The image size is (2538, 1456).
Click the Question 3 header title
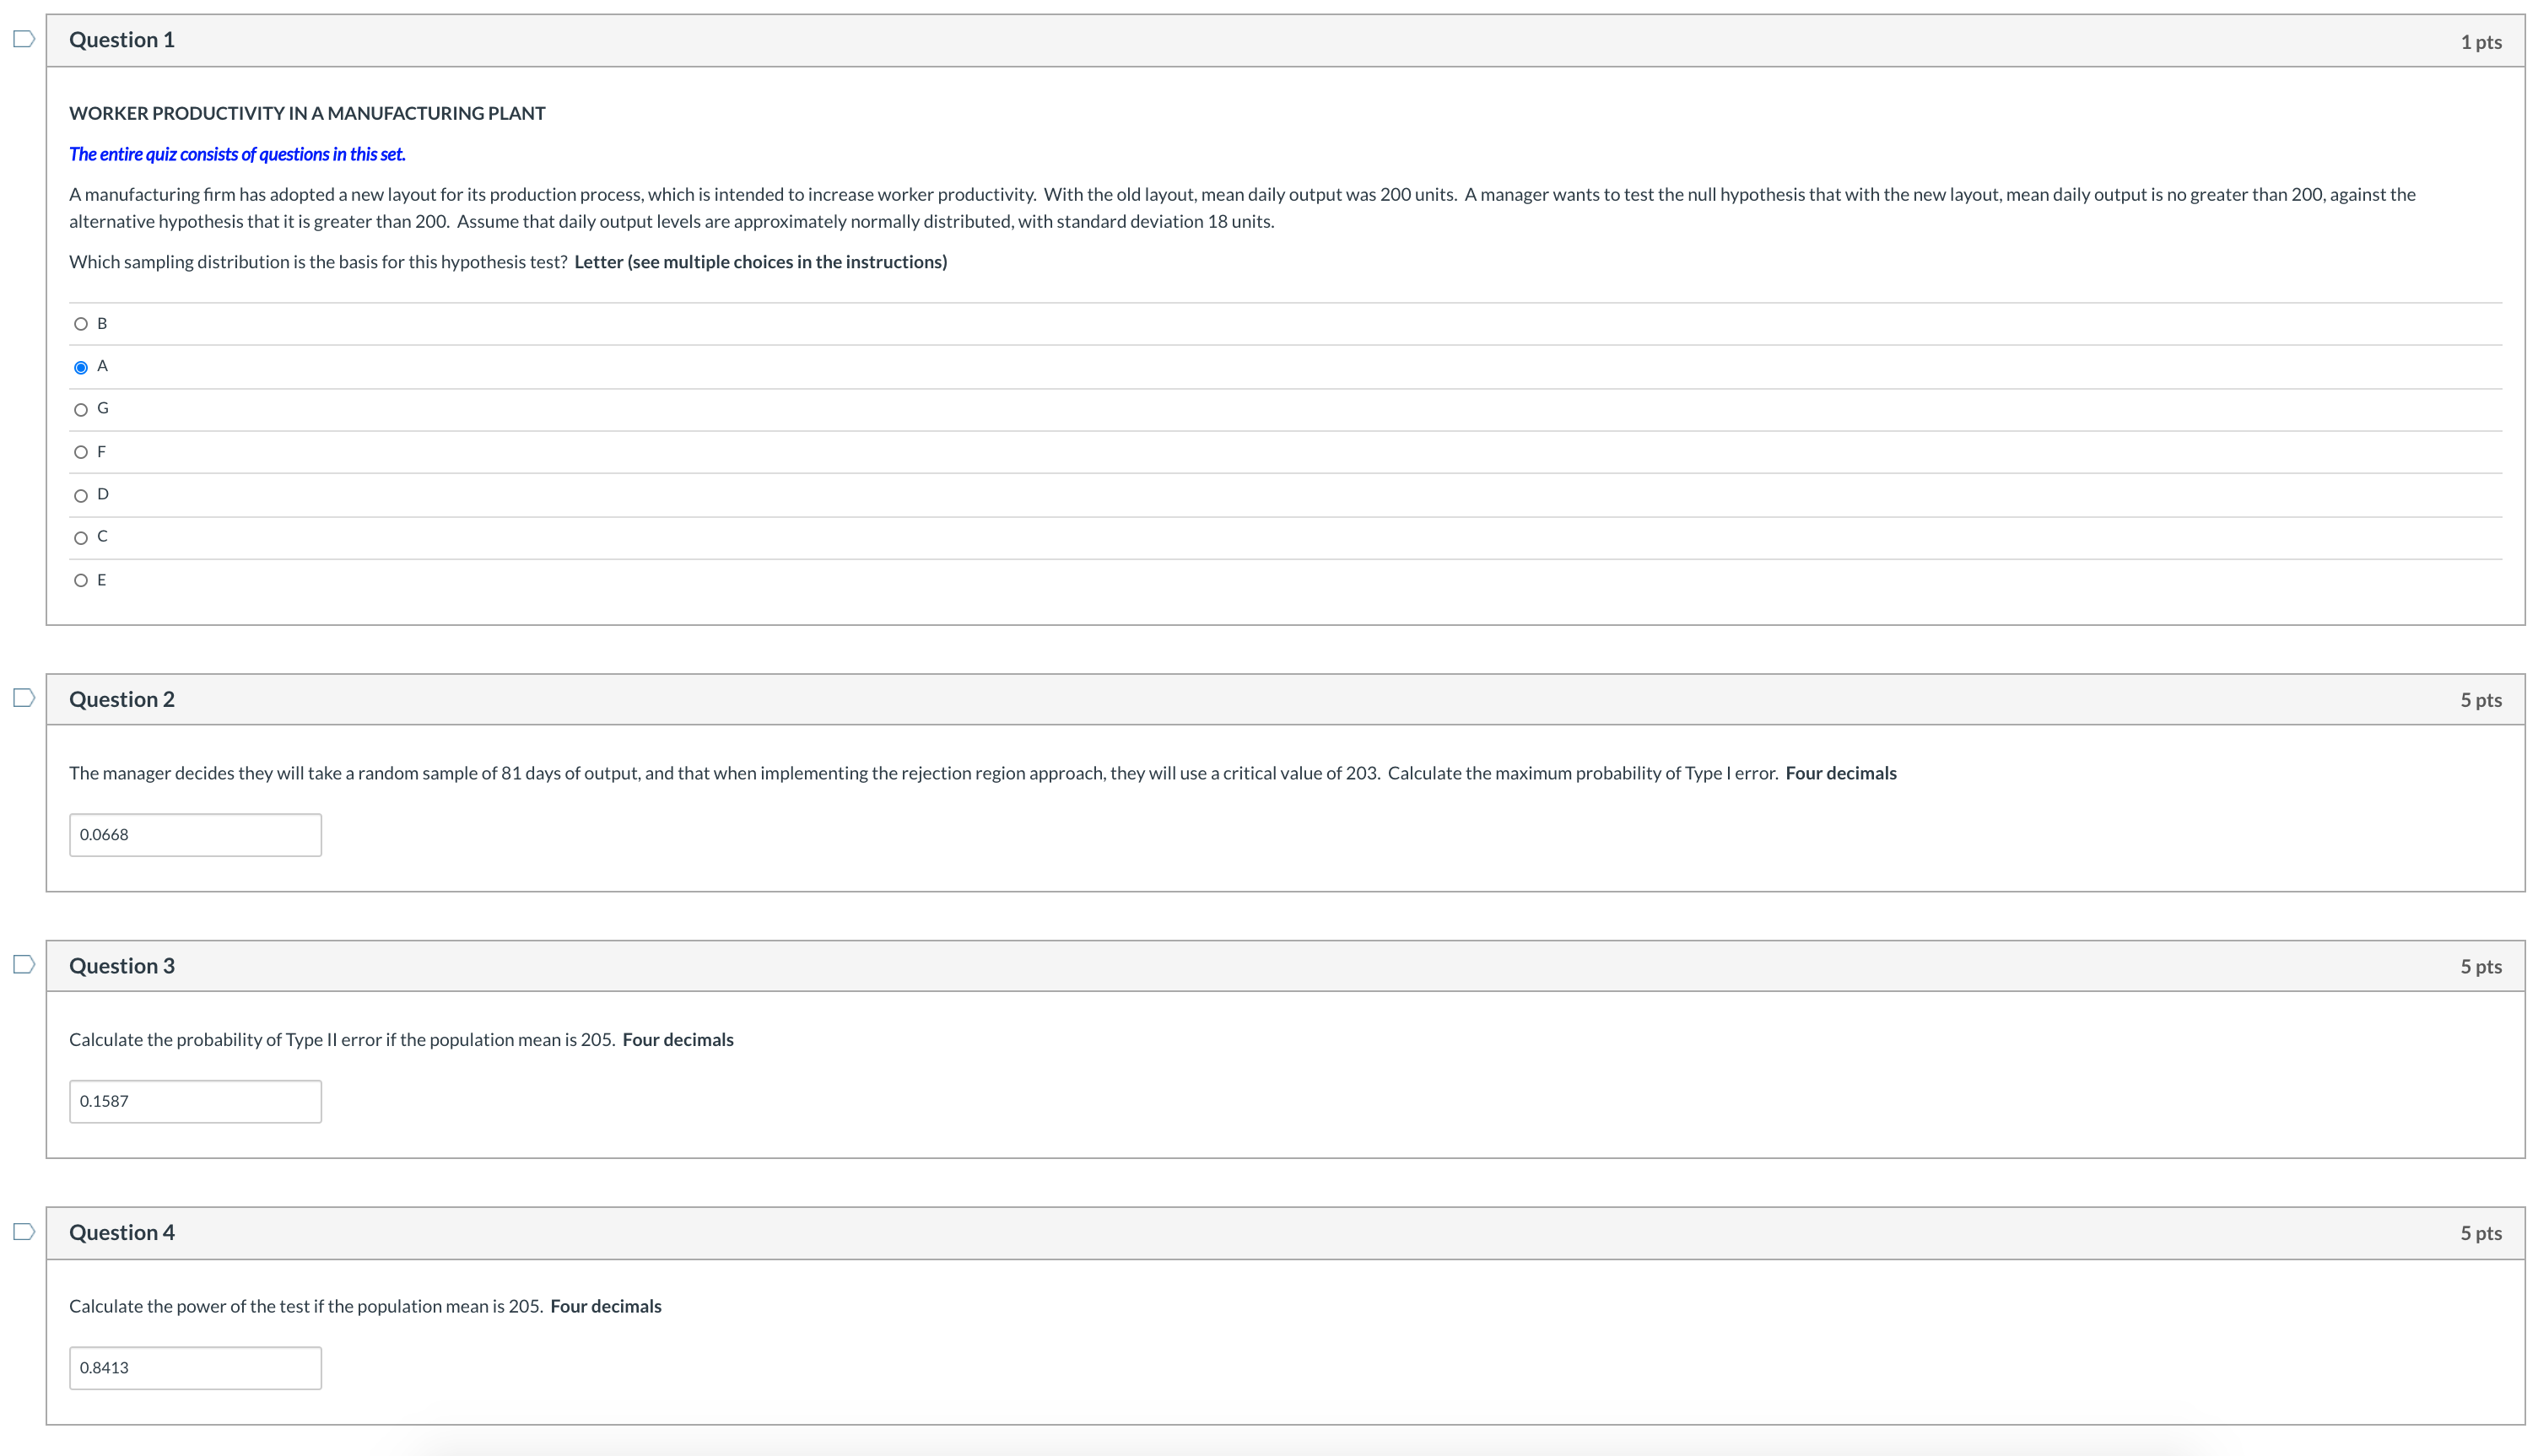coord(122,966)
